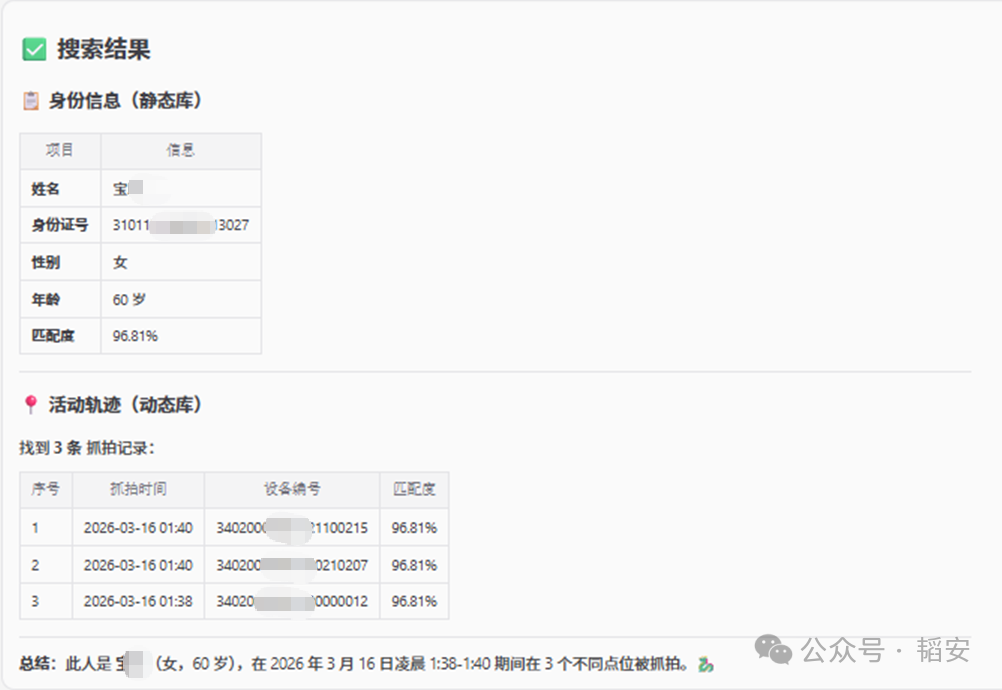Click sequence number 1 in capture table
This screenshot has width=1002, height=690.
[35, 528]
